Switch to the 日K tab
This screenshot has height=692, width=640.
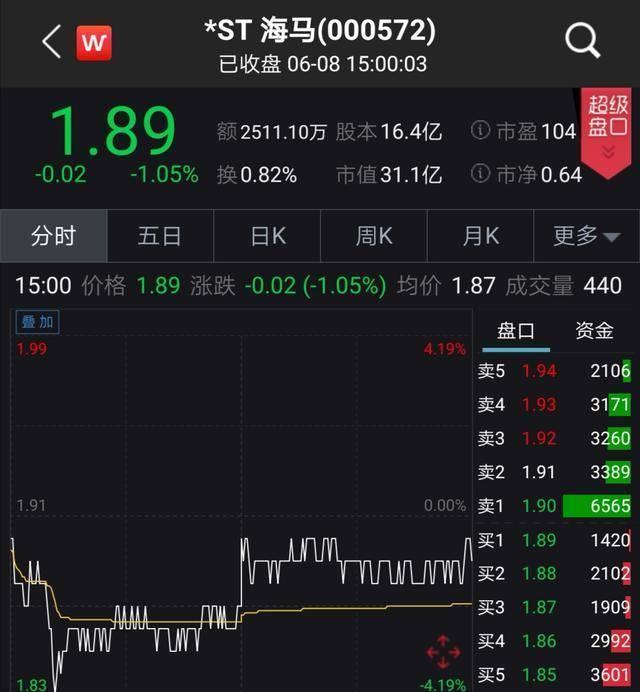(267, 236)
